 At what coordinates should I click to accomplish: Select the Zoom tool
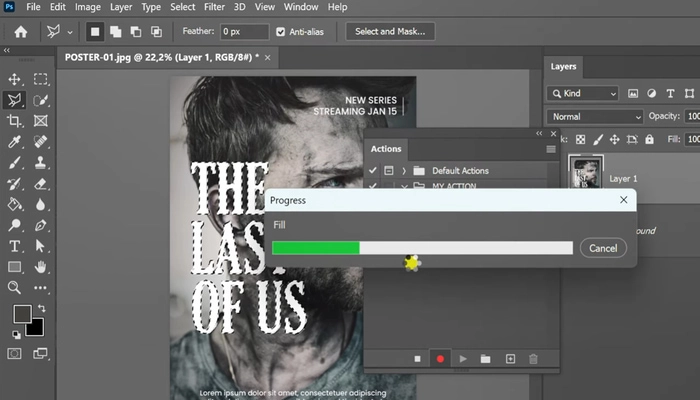14,288
